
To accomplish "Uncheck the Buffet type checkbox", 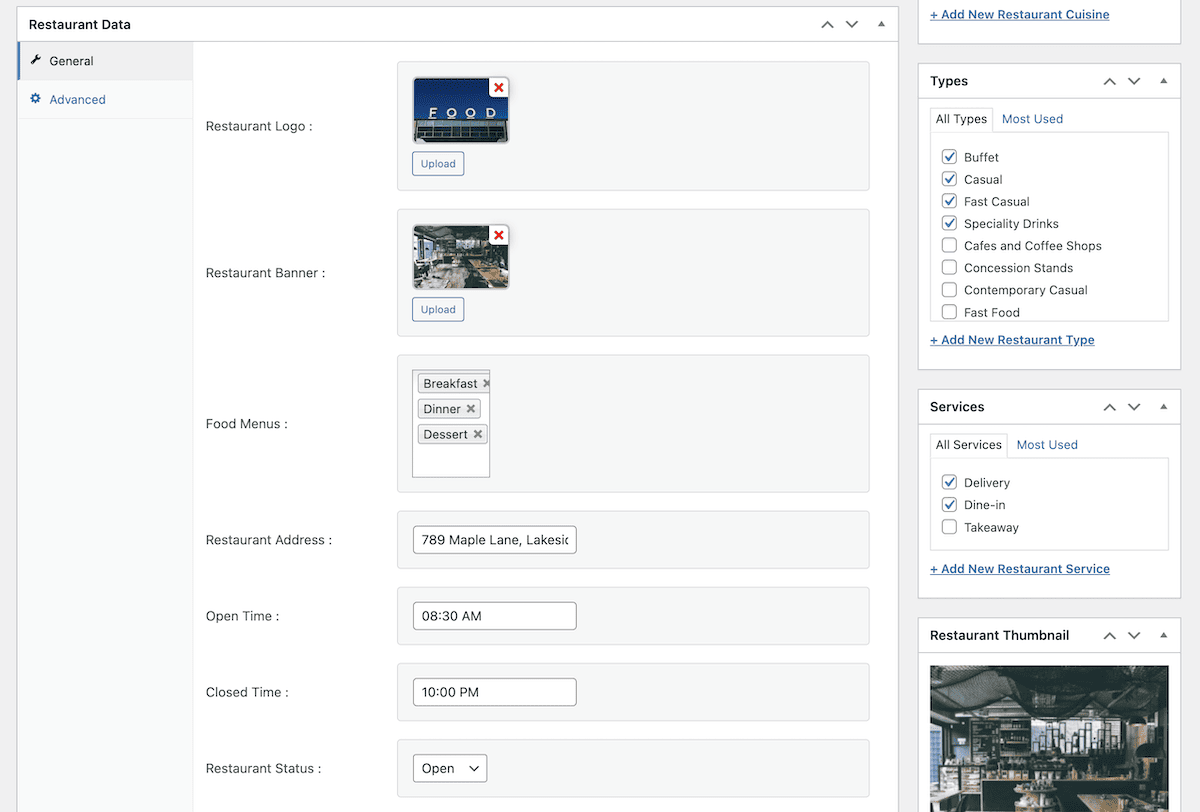I will [949, 157].
